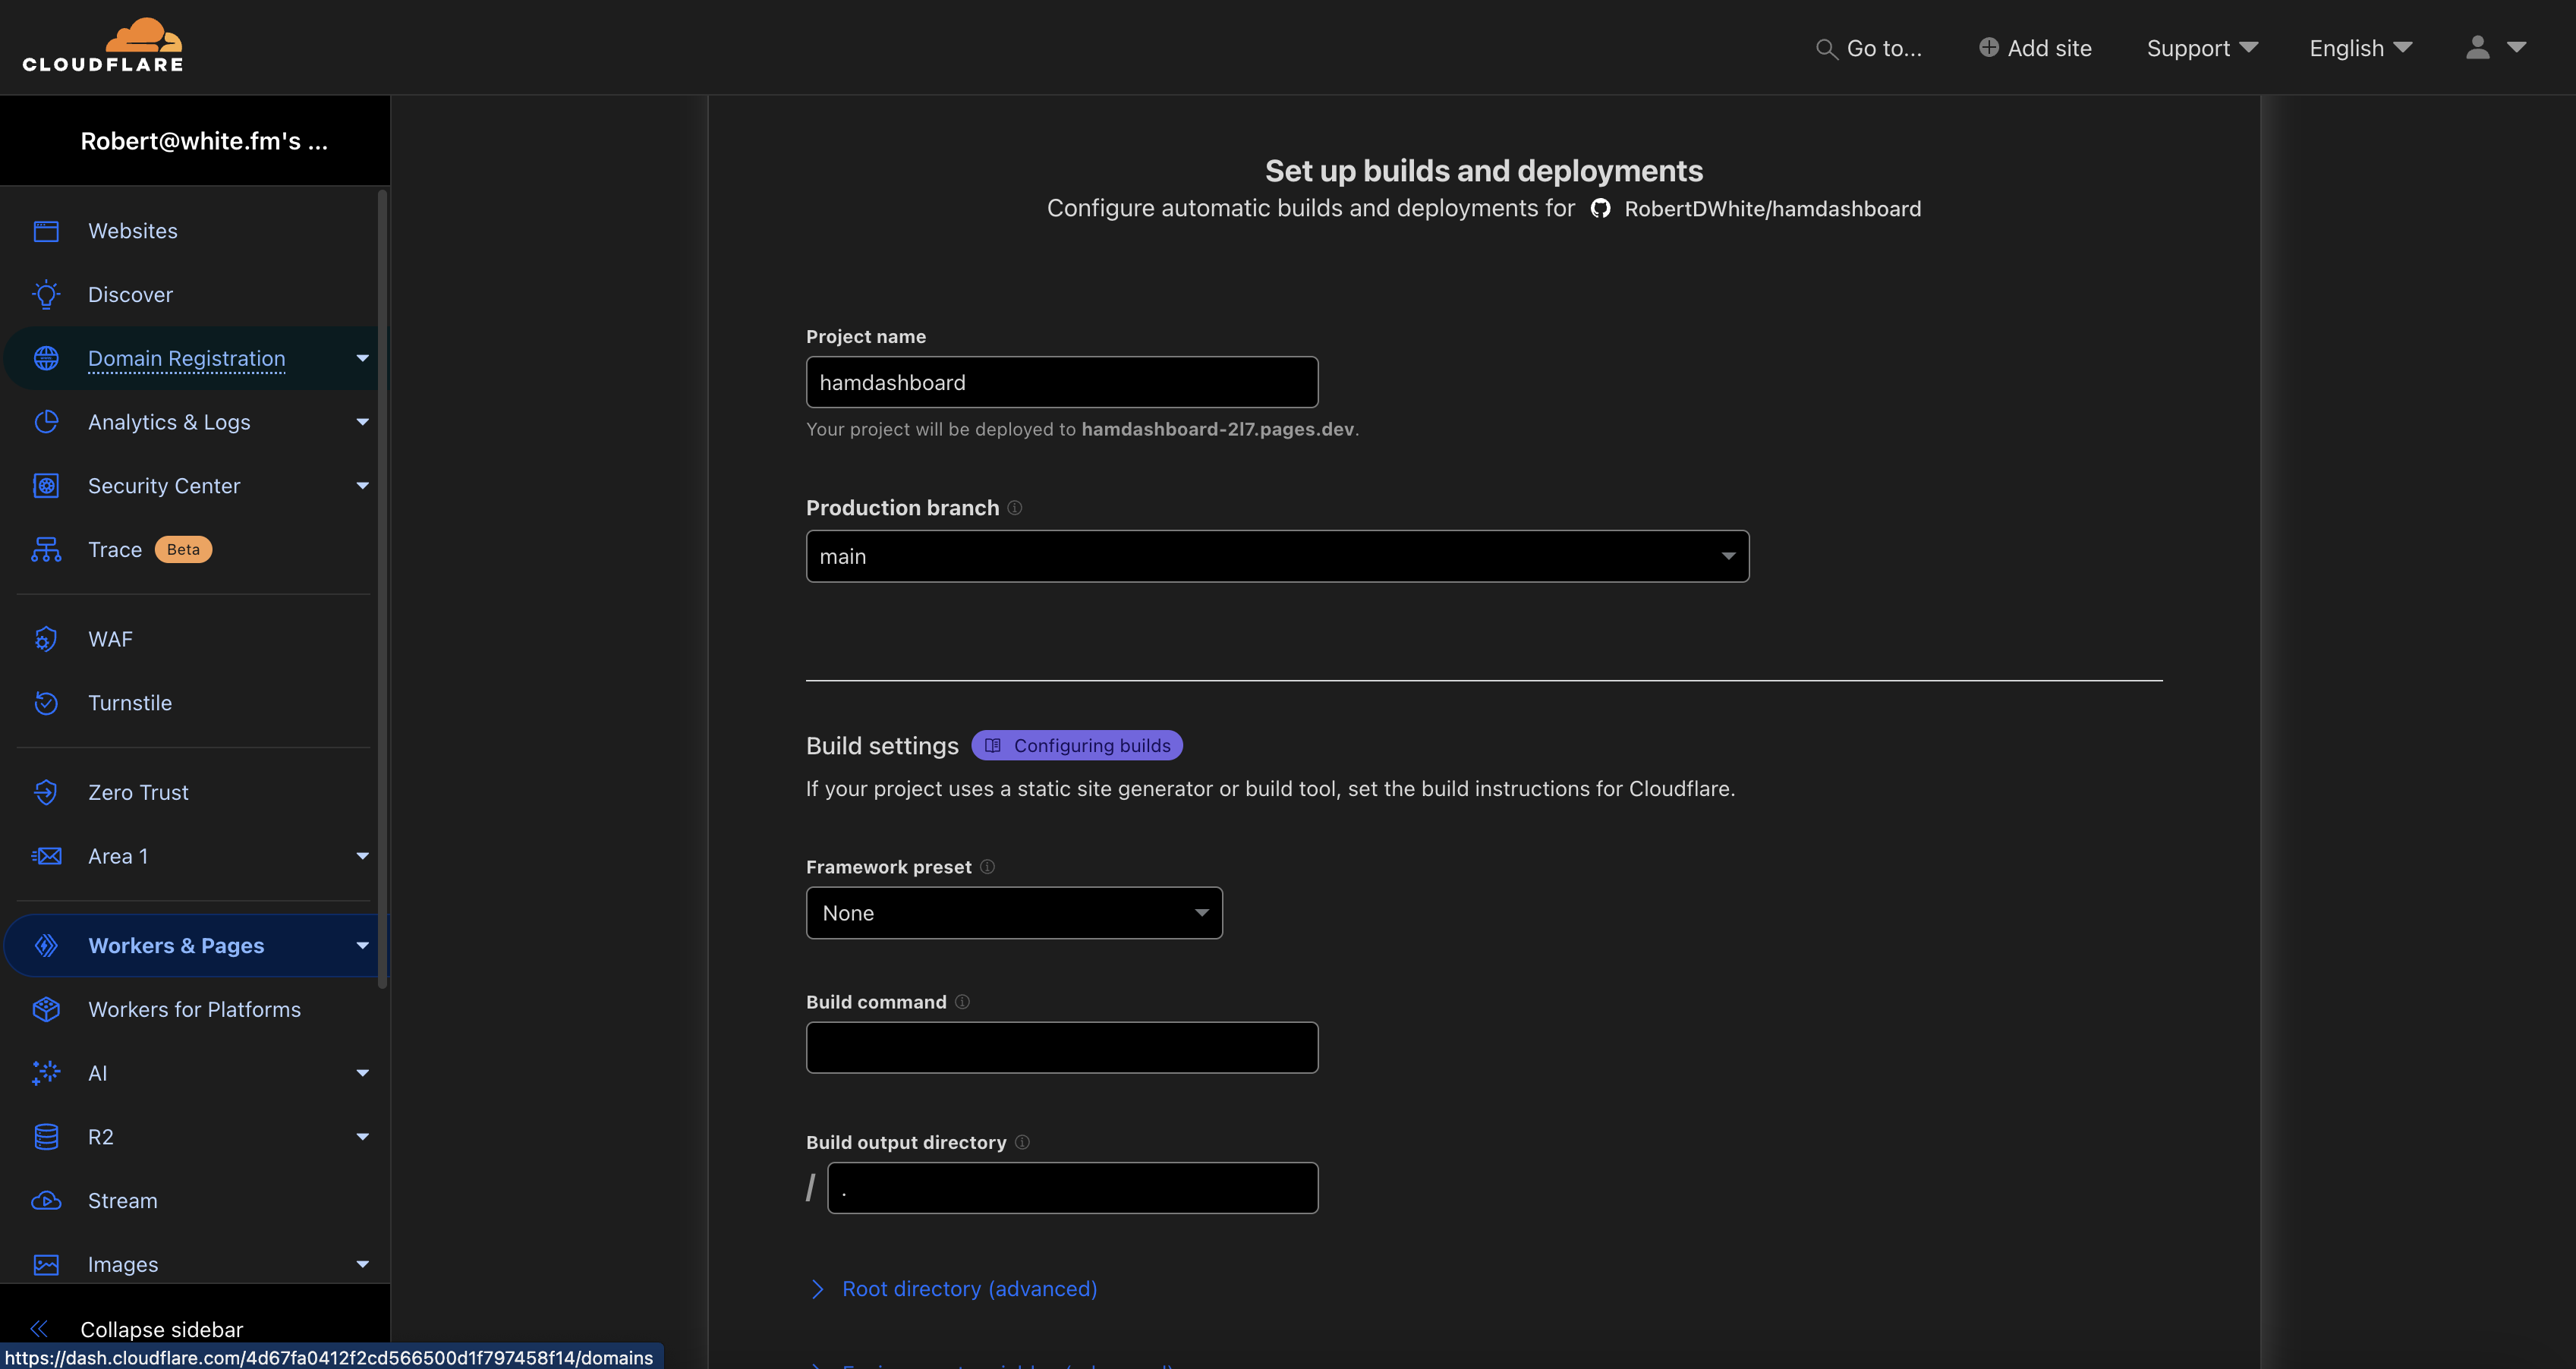Image resolution: width=2576 pixels, height=1369 pixels.
Task: Click the Zero Trust icon
Action: click(x=46, y=792)
